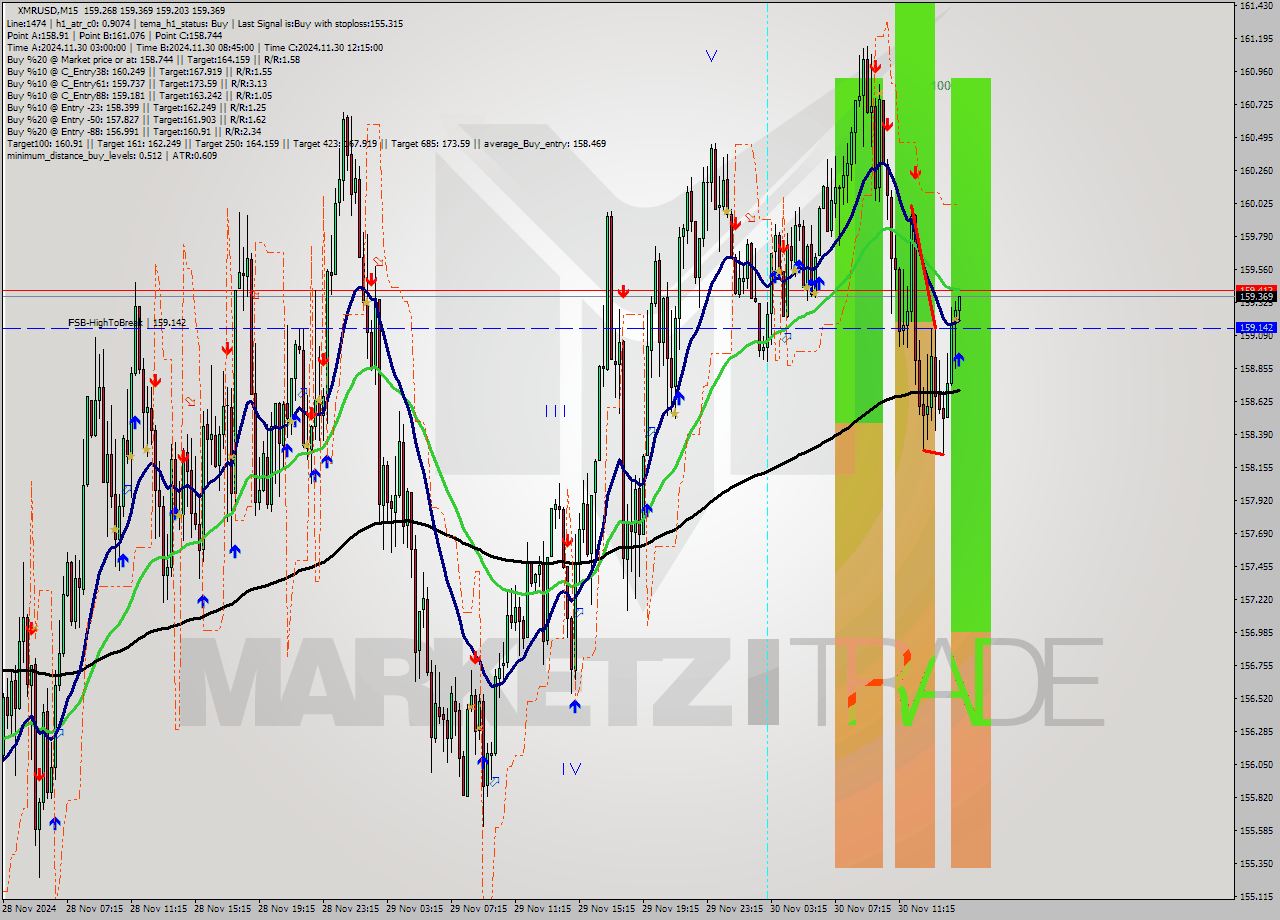Viewport: 1280px width, 920px height.
Task: Click the '29 Nov 11:15' time axis label
Action: (x=543, y=910)
